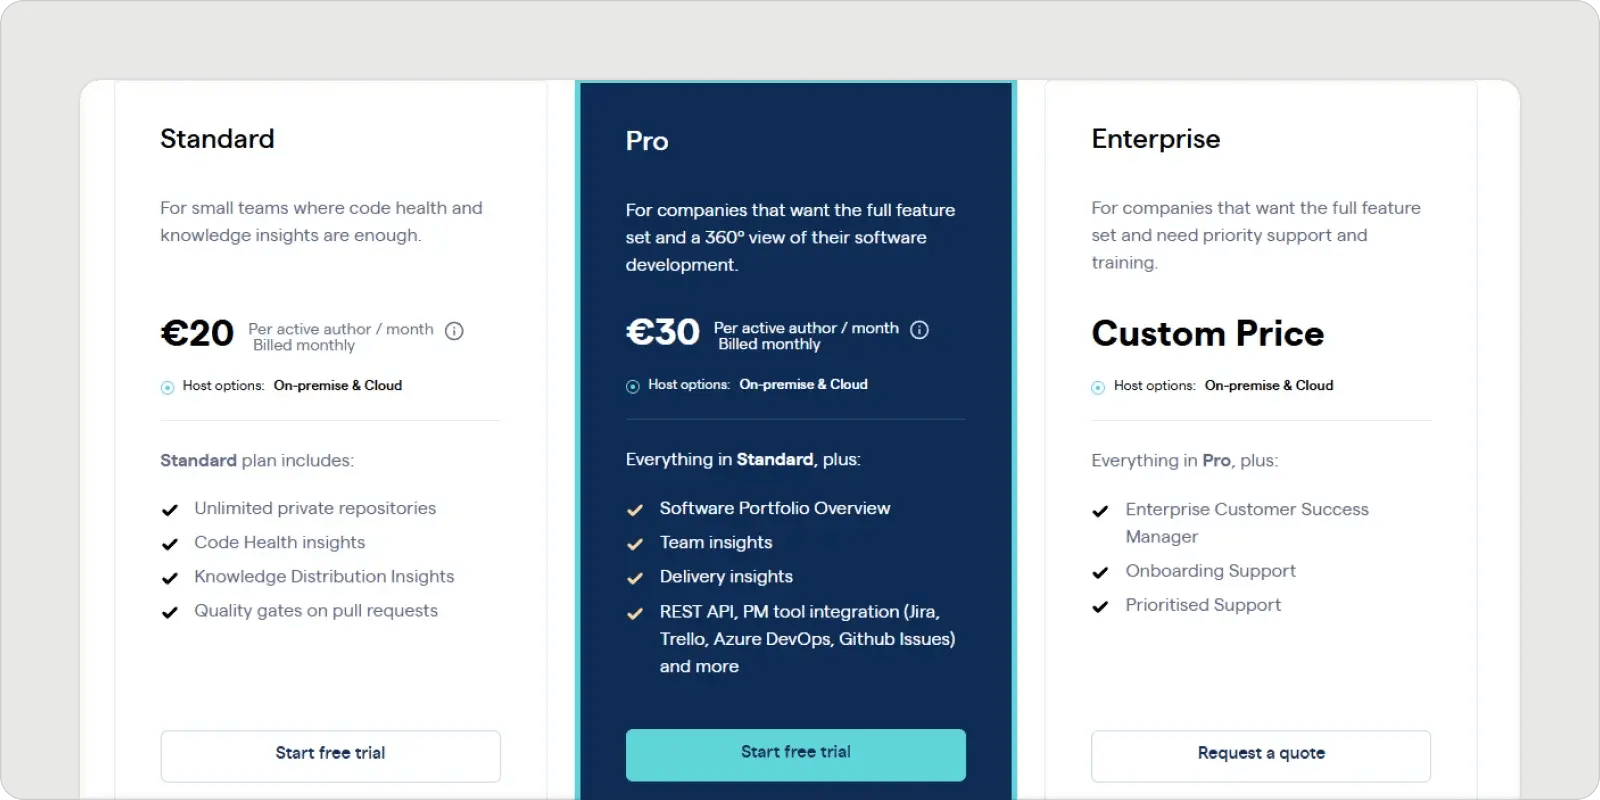1600x800 pixels.
Task: Click the Enterprise plan host options bullet icon
Action: [x=1098, y=388]
